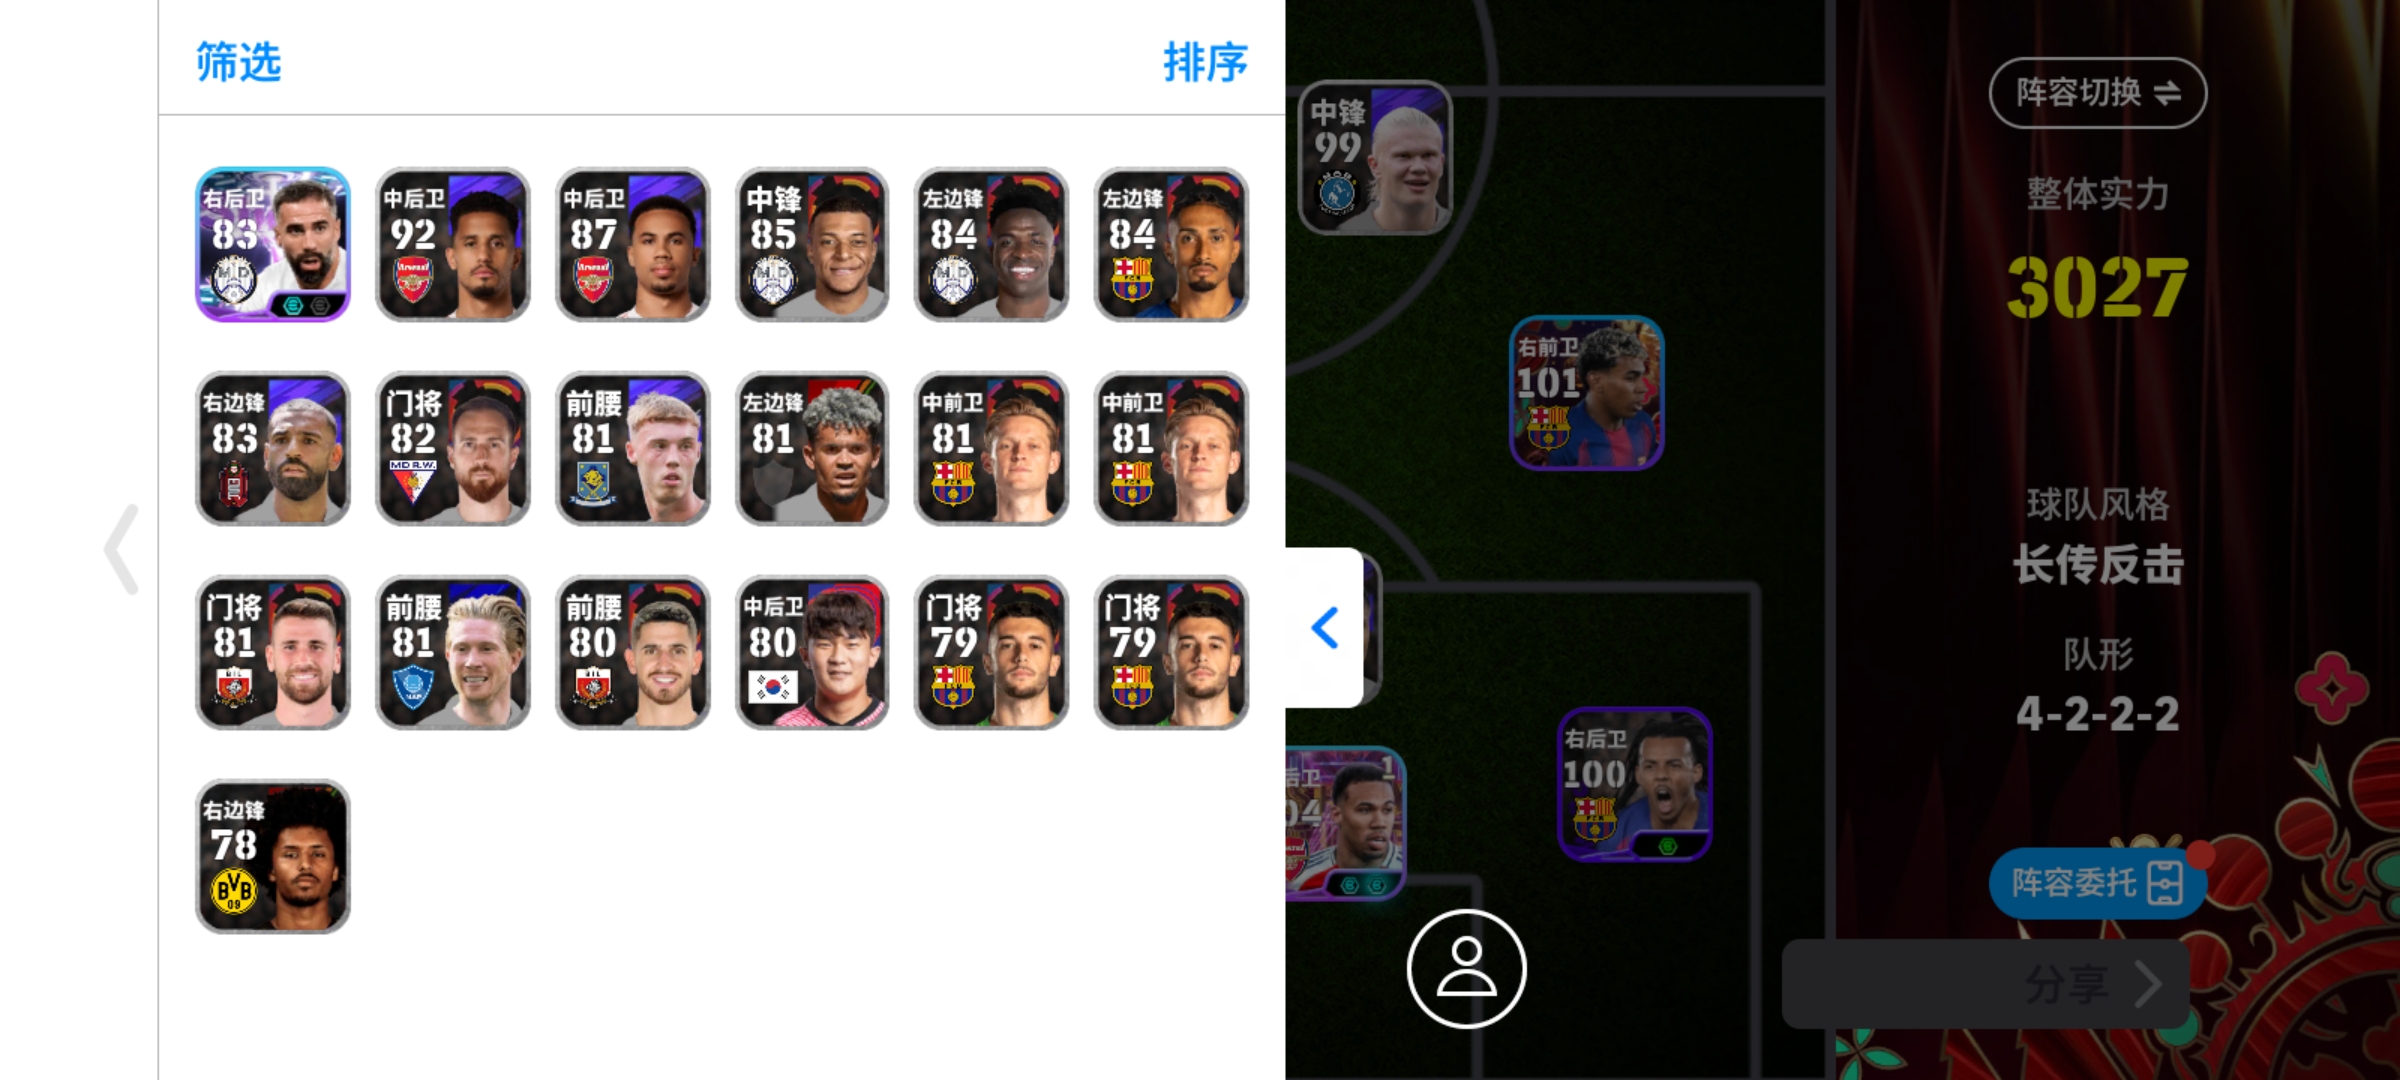2400x1080 pixels.
Task: Click the grey left arrow page chevron
Action: point(122,549)
